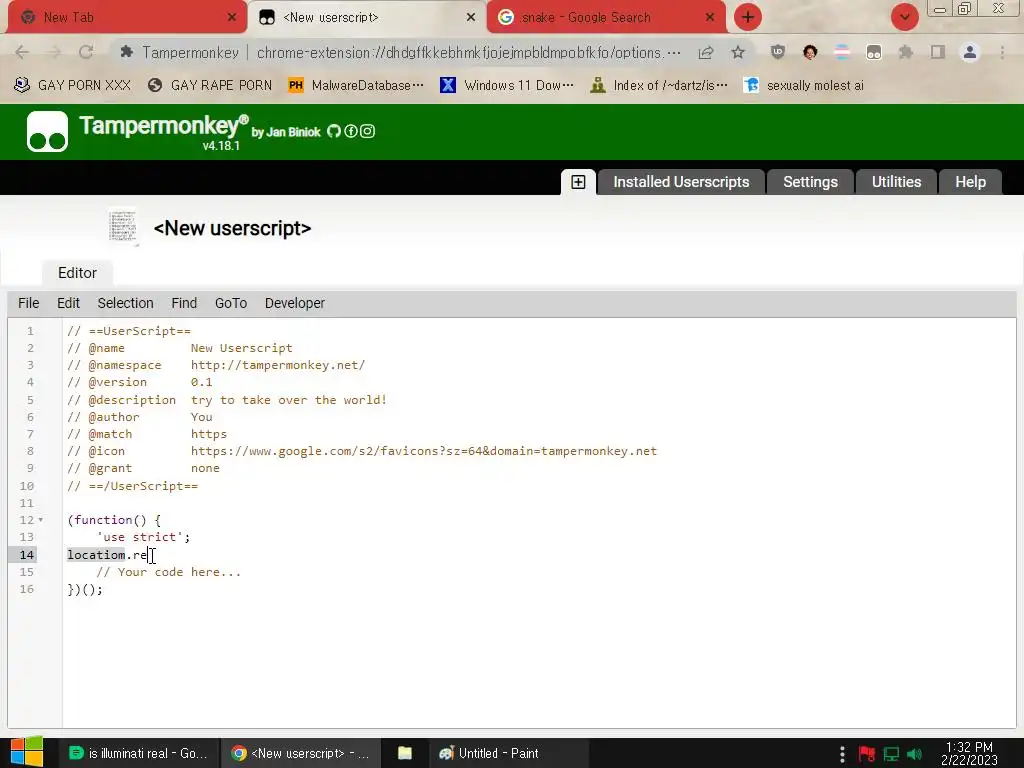Viewport: 1024px width, 768px height.
Task: Open the MalwareDatabase bookmark
Action: 356,86
